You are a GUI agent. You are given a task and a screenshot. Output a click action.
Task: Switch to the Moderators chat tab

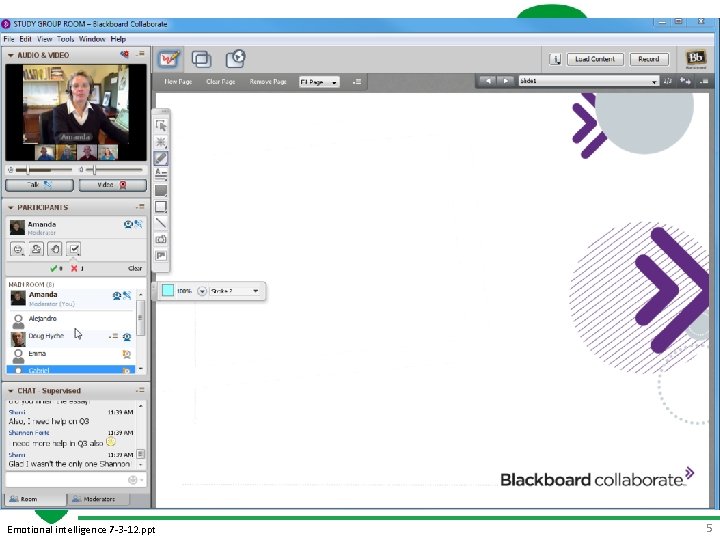98,499
